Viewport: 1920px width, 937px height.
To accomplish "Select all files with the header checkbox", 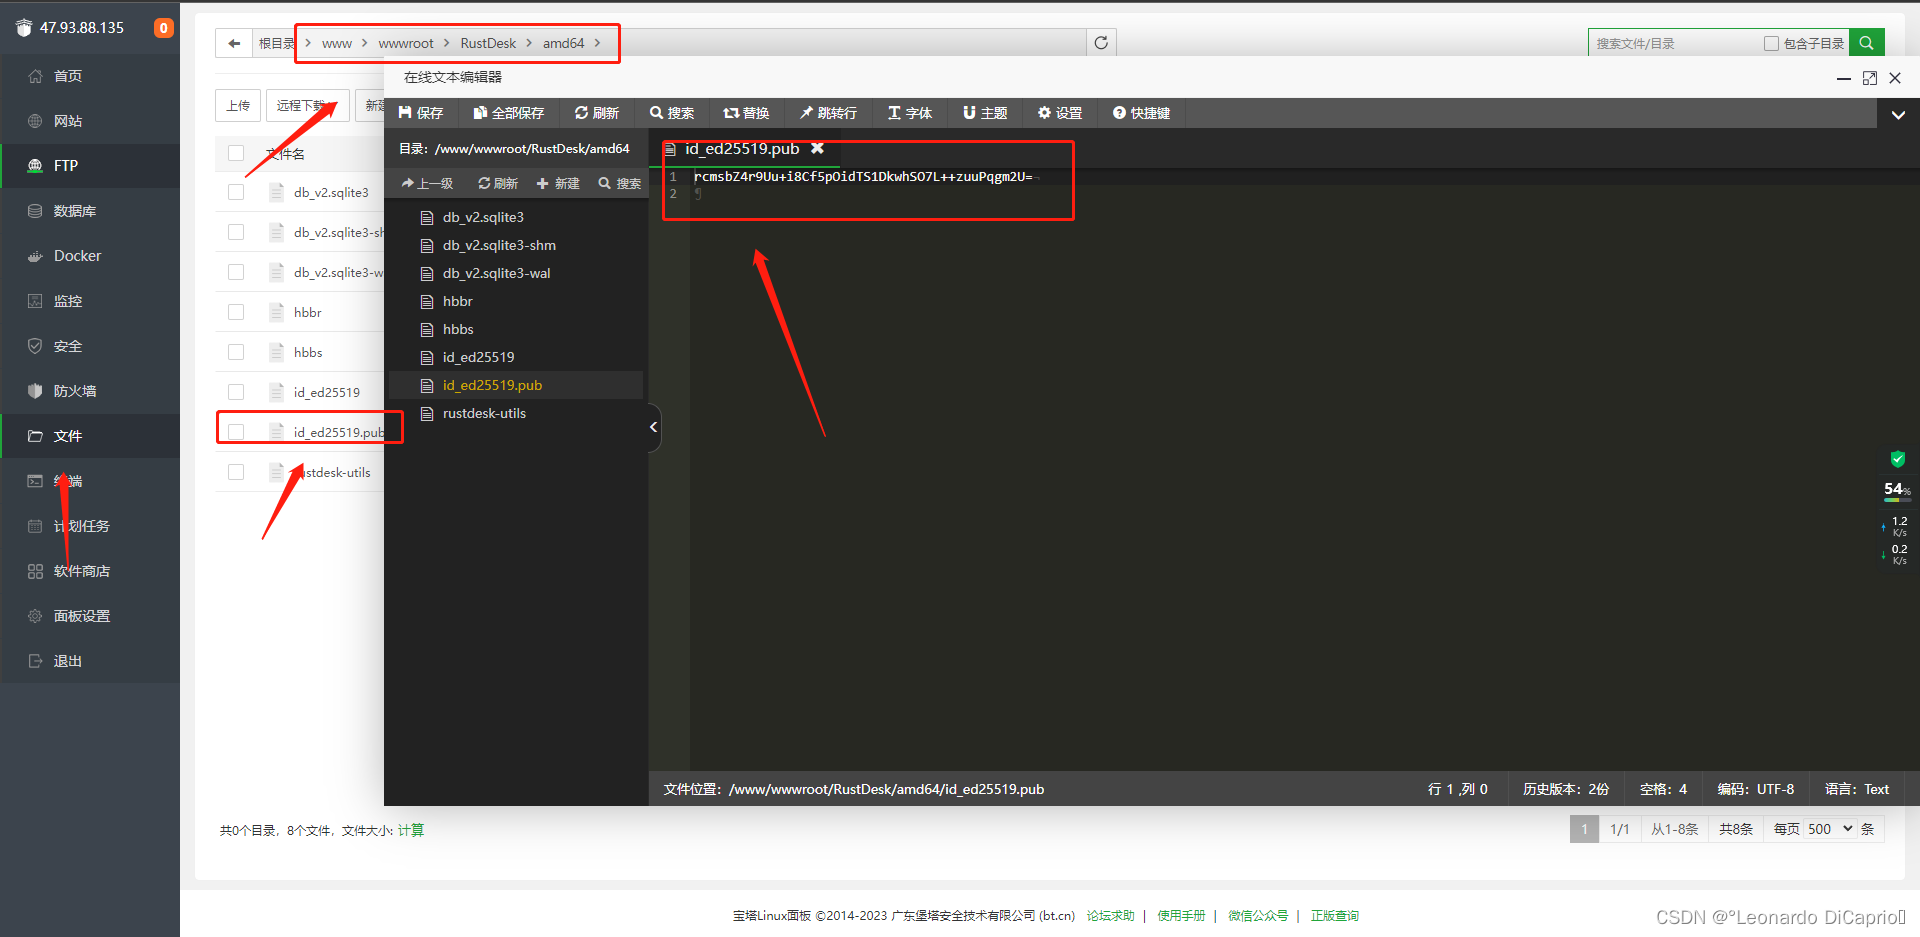I will [x=236, y=152].
